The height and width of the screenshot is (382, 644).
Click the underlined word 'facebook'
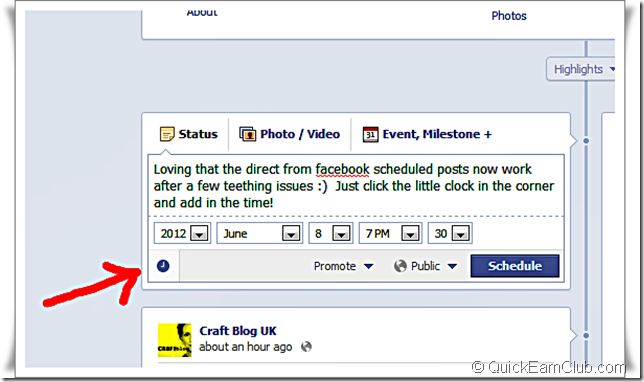343,169
